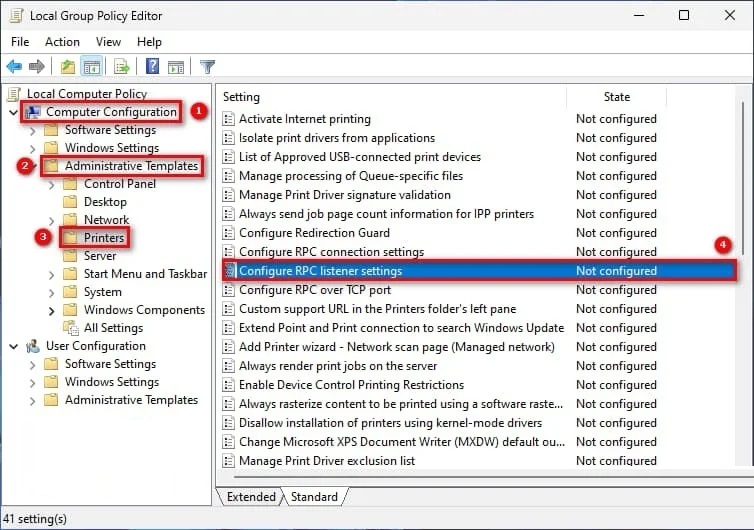Select the Printers folder in the tree

tap(104, 238)
